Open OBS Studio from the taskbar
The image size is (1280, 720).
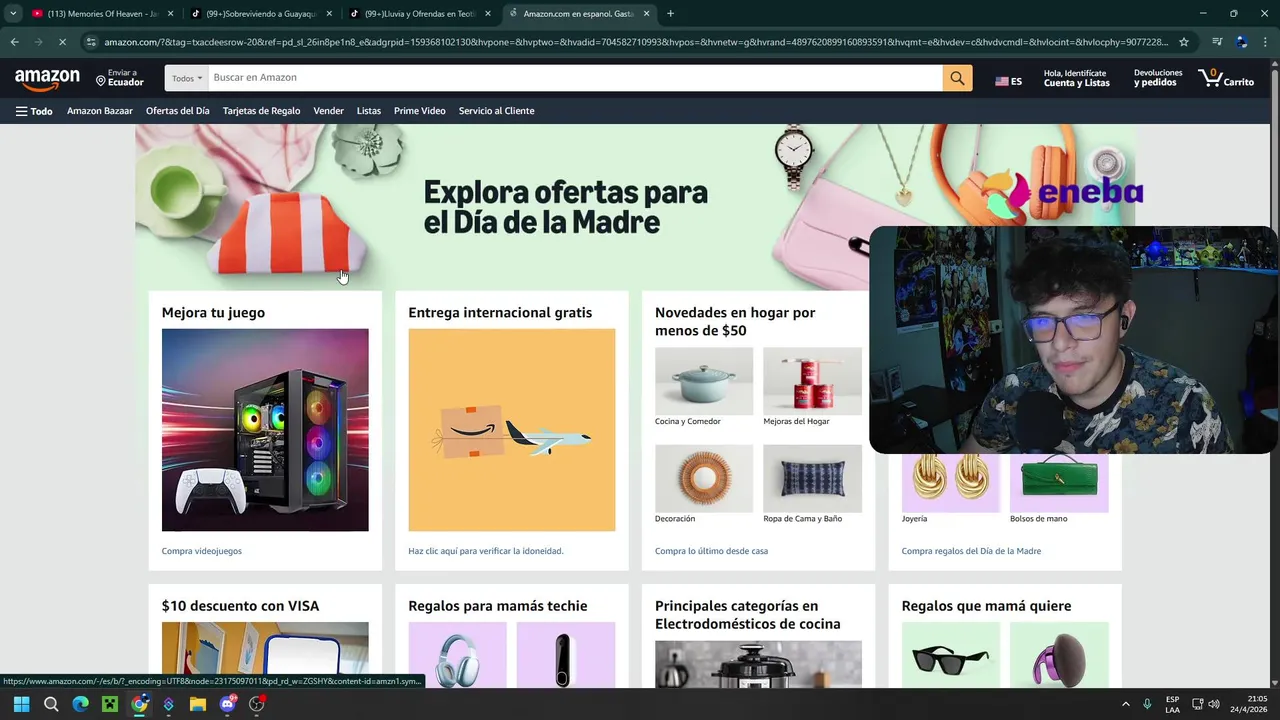[x=257, y=704]
